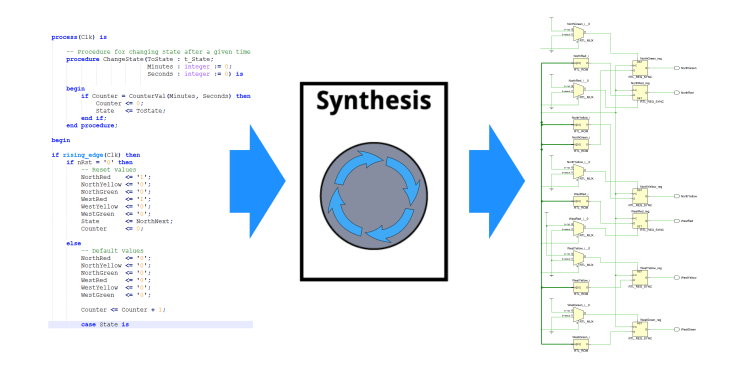The image size is (748, 370).
Task: Click the circular arrows synthesis icon
Action: point(374,195)
